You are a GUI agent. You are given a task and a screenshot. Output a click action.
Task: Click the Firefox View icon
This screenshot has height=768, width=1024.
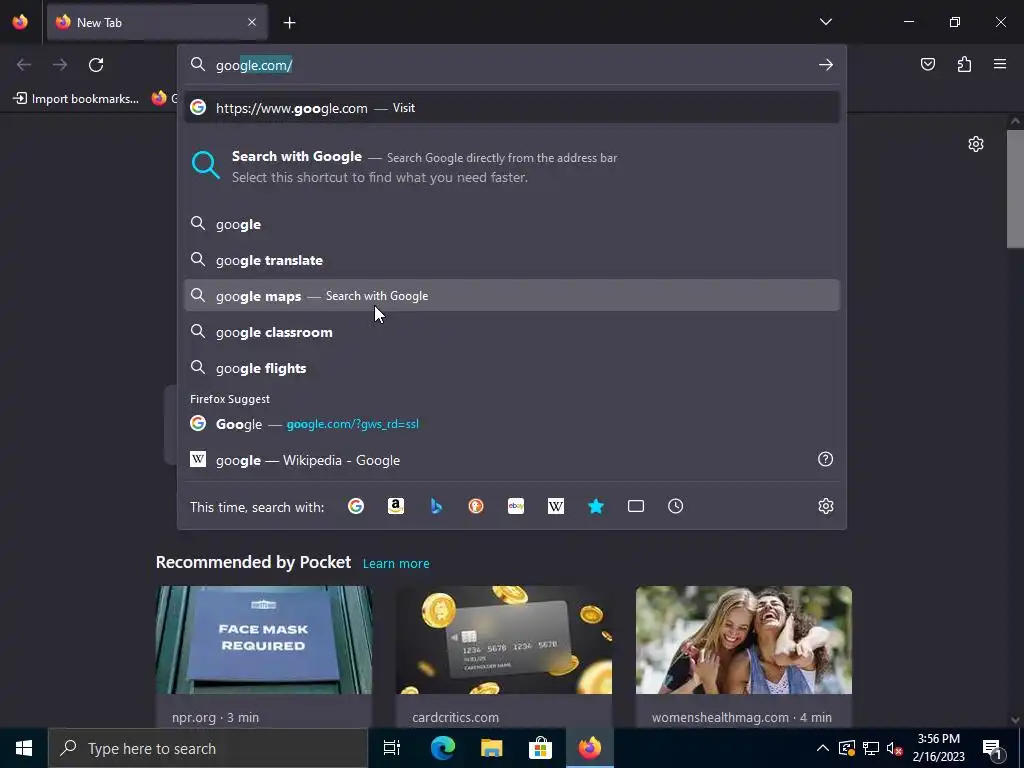tap(20, 22)
